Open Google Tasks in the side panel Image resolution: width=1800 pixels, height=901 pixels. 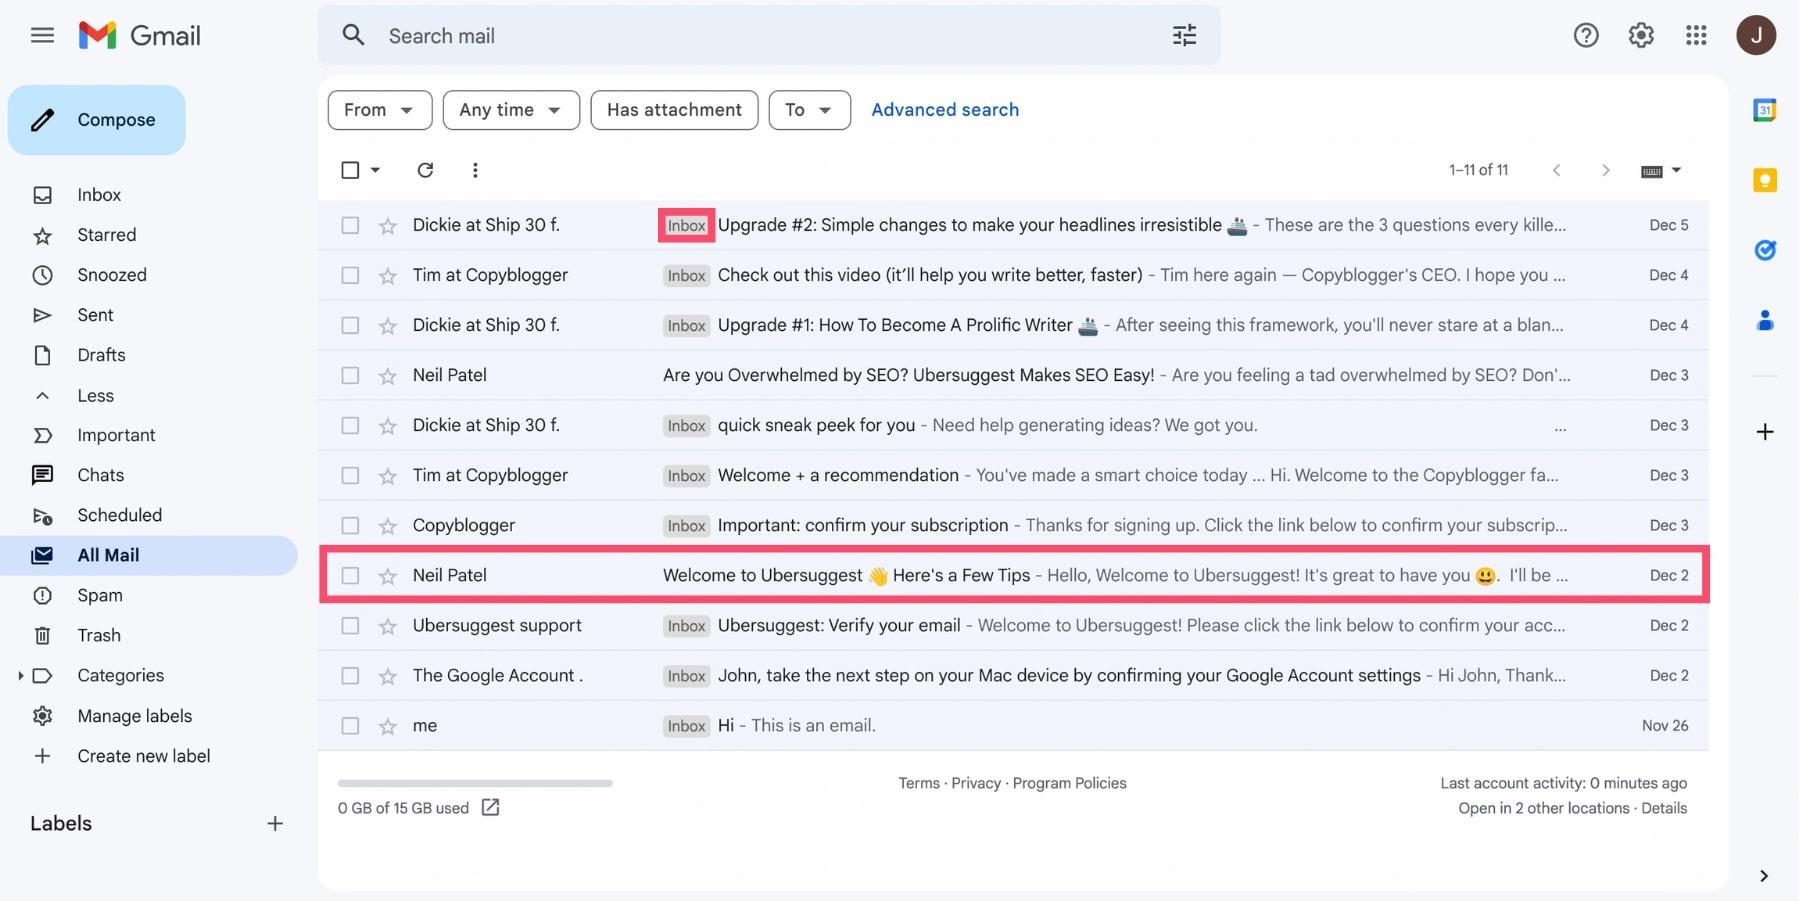pyautogui.click(x=1766, y=250)
